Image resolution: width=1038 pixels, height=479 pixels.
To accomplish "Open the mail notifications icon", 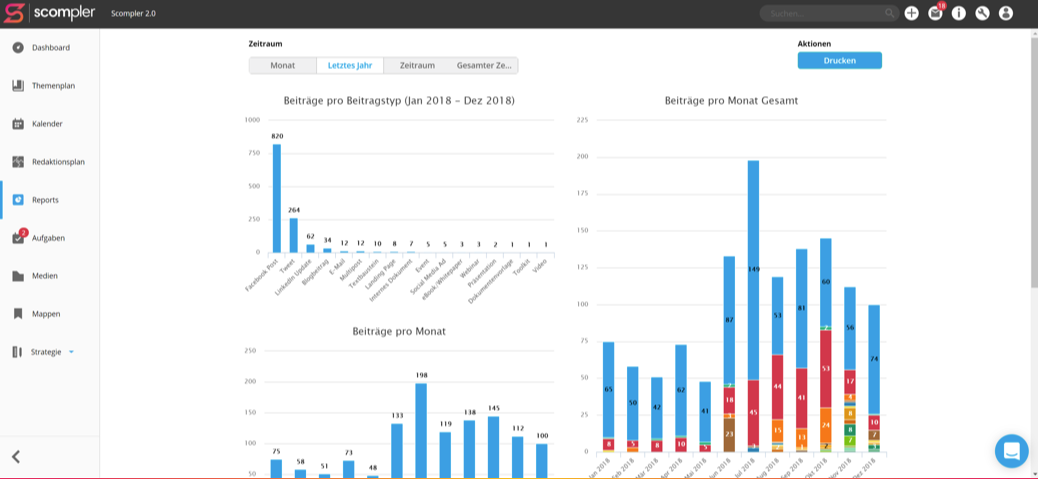I will [935, 13].
